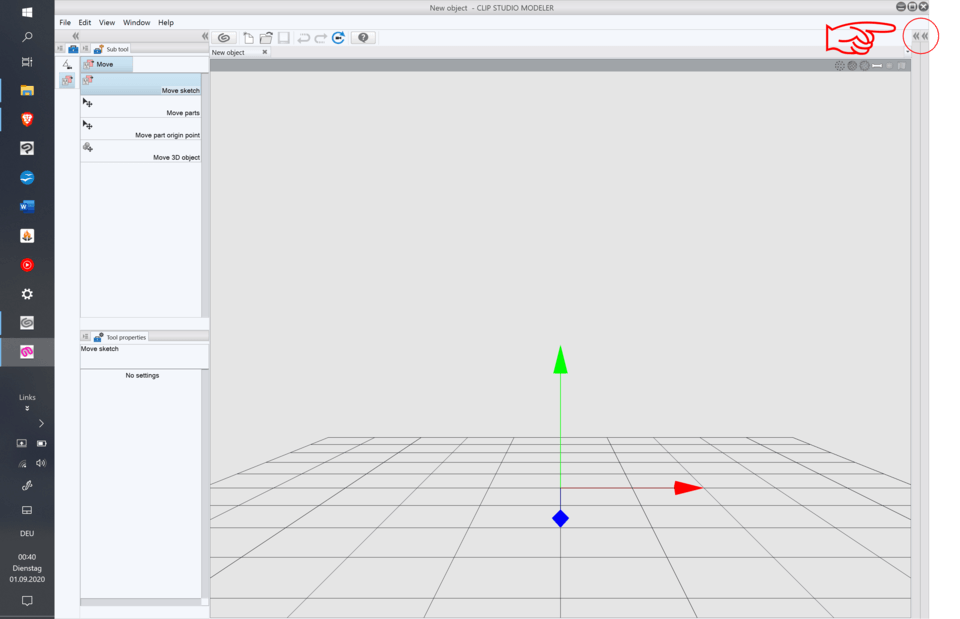
Task: Open the gray Clip Studio taskbar icon
Action: [27, 323]
